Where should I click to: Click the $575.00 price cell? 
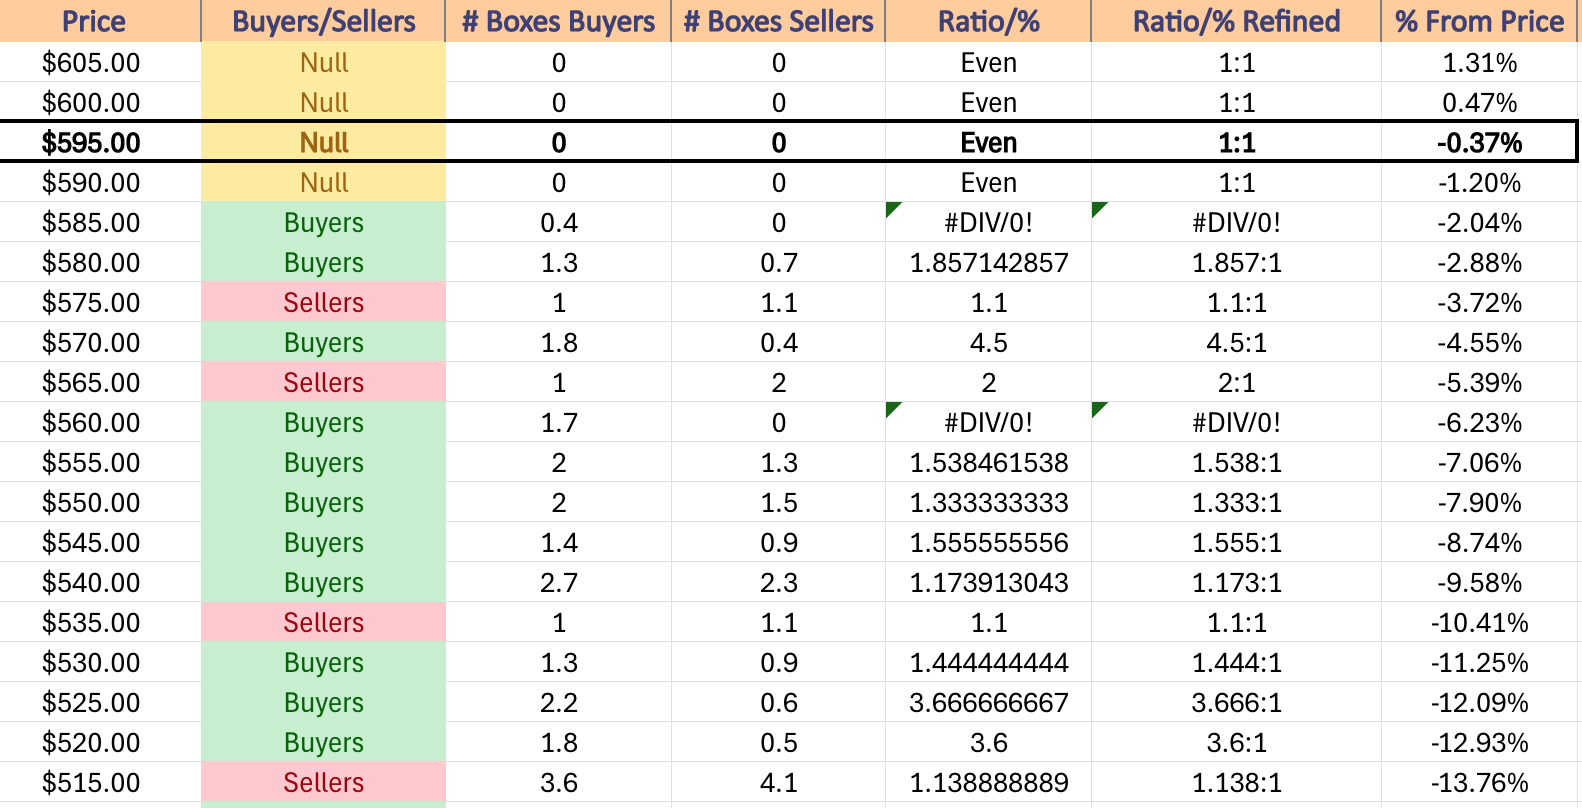coord(100,302)
